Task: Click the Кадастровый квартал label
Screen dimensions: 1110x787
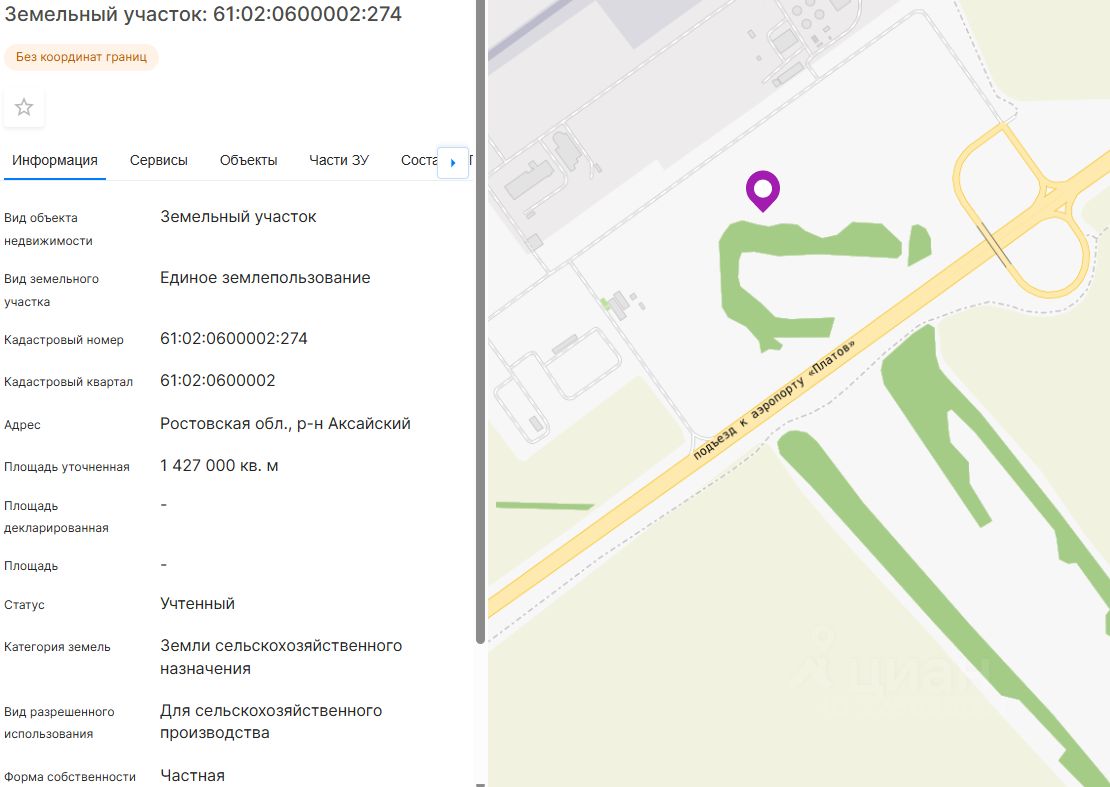Action: [69, 382]
